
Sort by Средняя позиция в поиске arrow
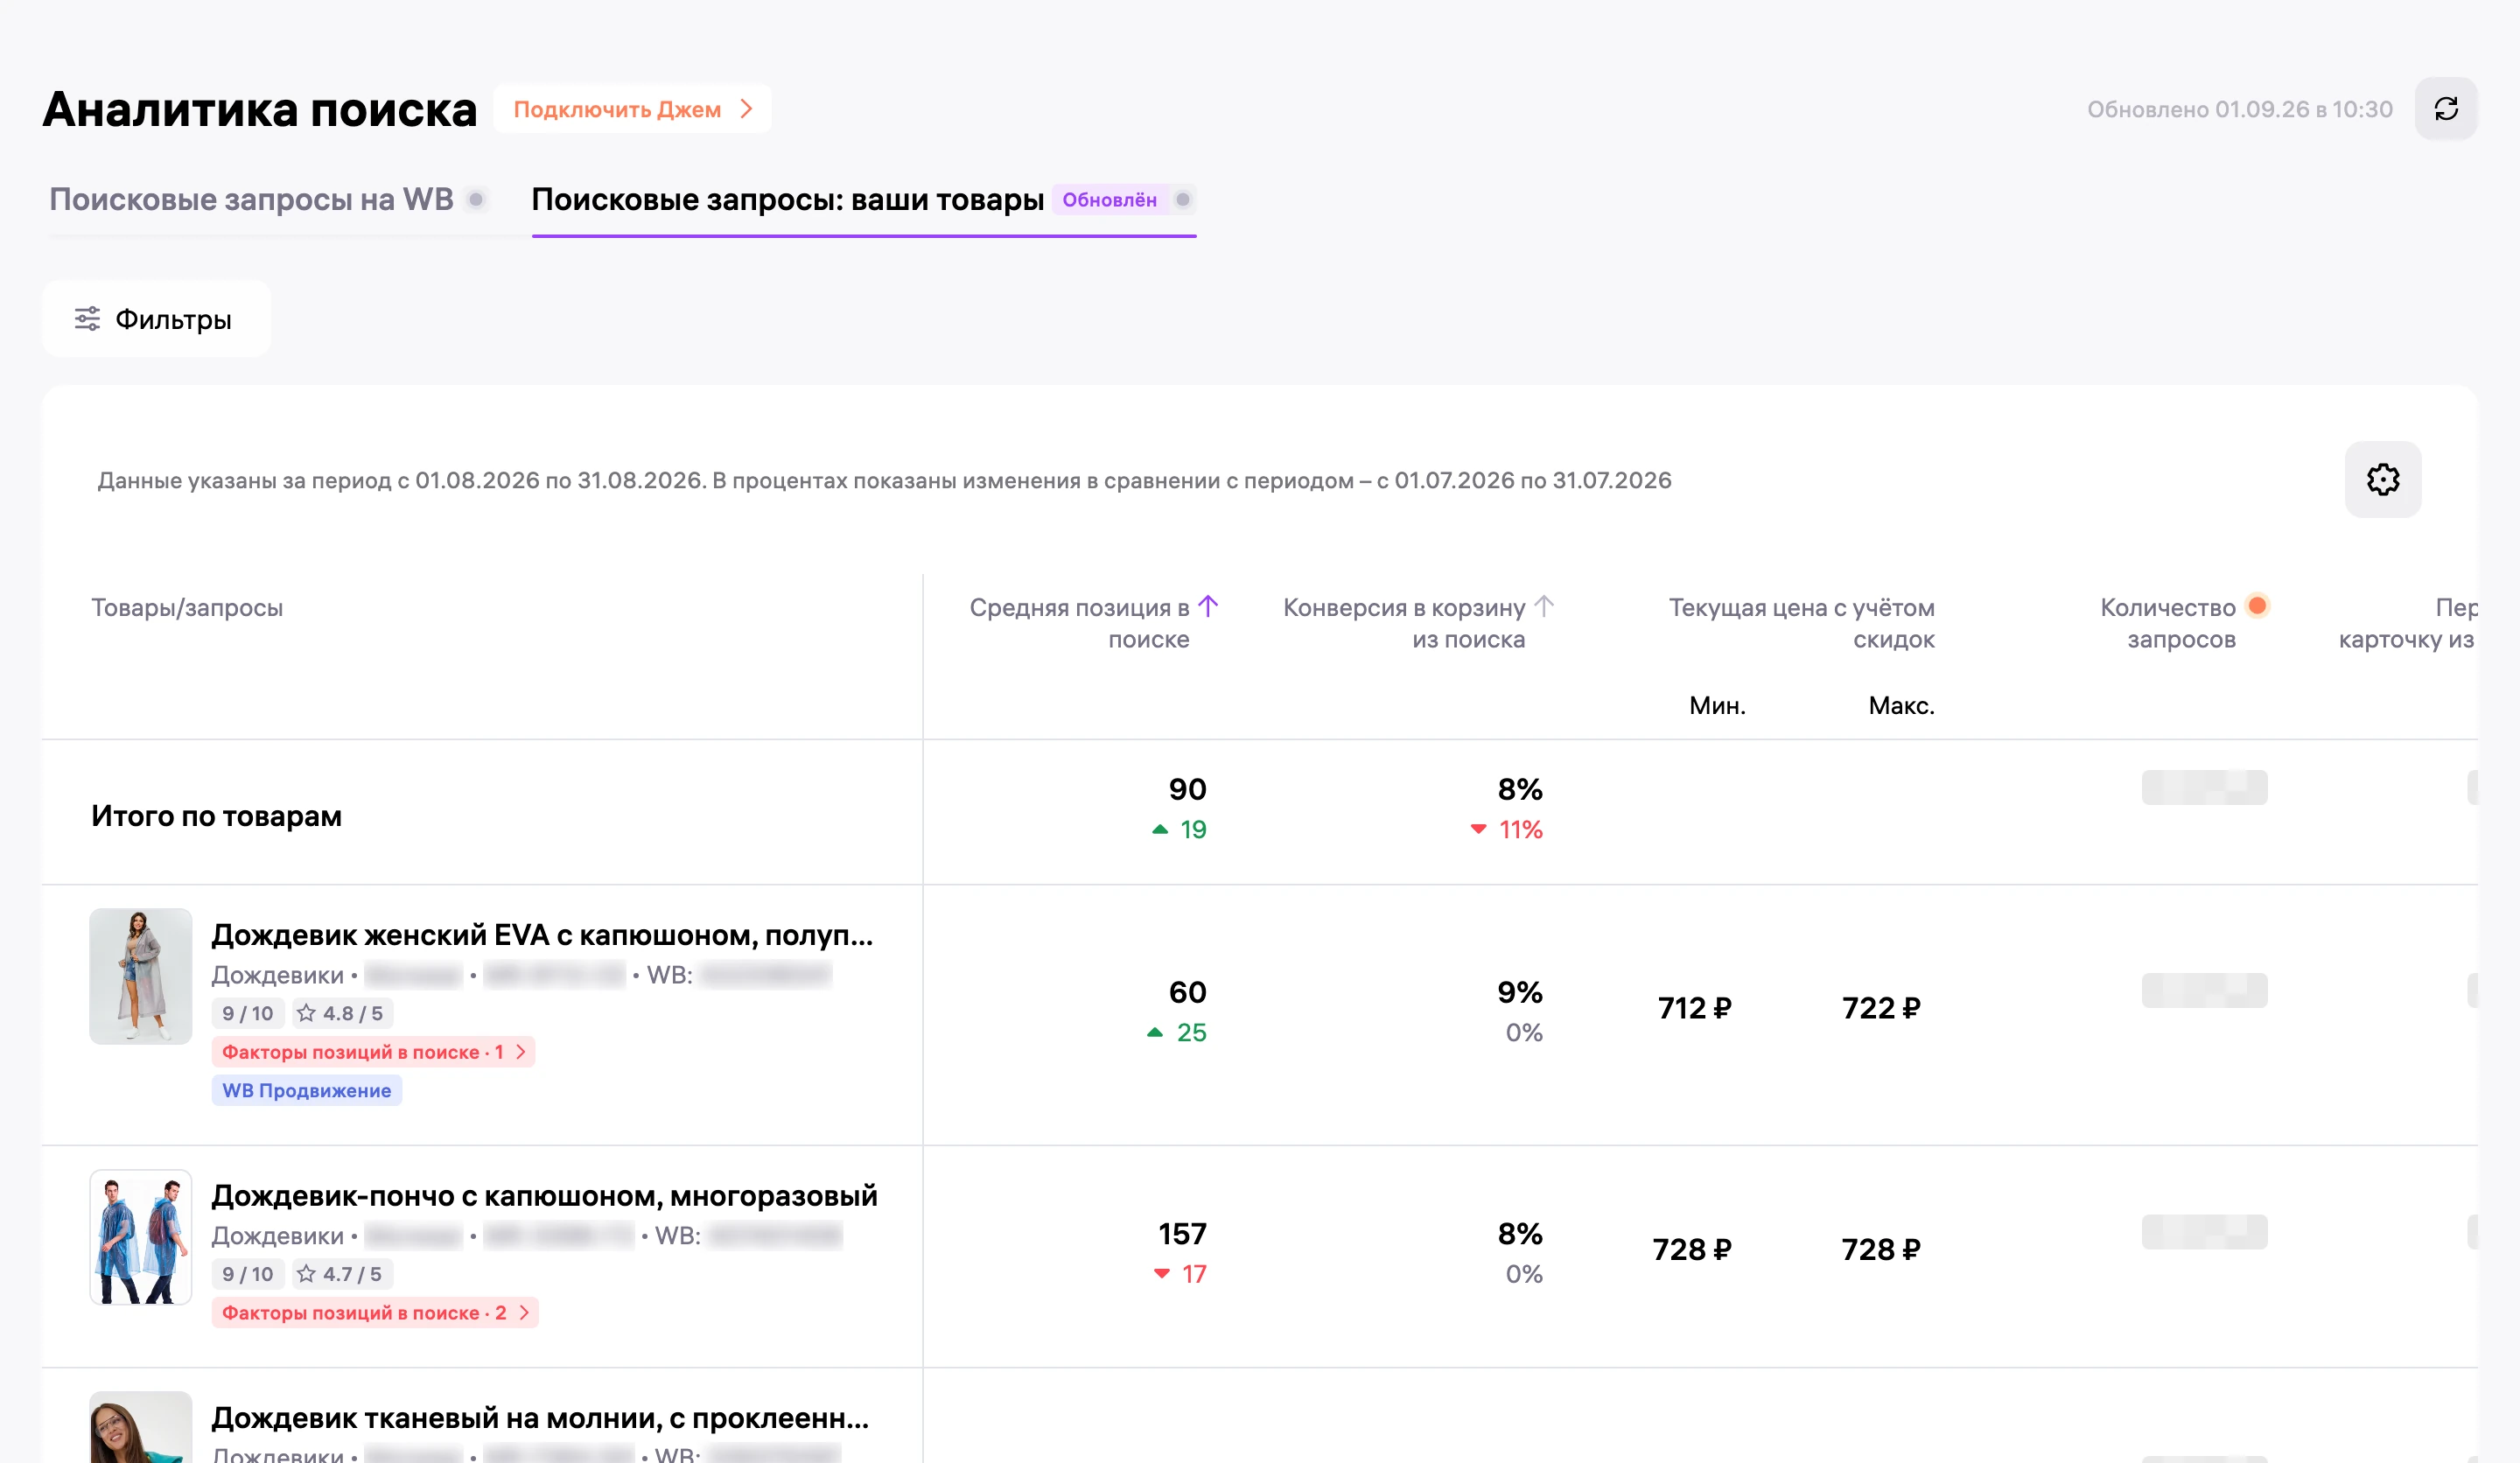click(1208, 606)
